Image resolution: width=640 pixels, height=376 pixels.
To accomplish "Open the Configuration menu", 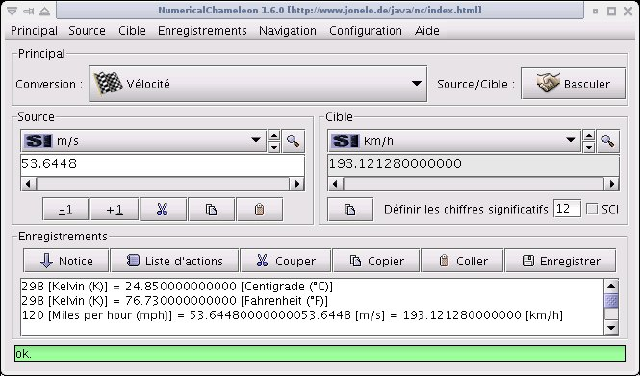I will tap(365, 31).
